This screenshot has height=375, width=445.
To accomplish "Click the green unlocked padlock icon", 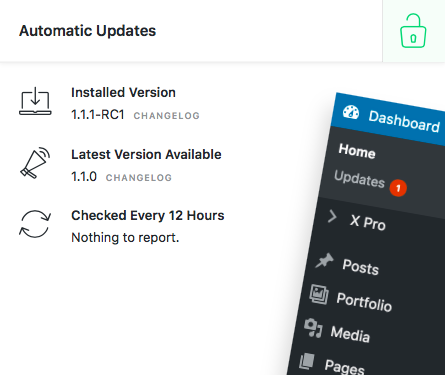I will click(x=413, y=31).
